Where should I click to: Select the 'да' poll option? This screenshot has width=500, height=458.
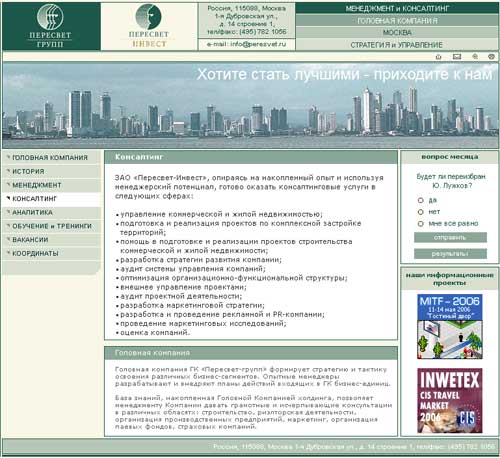point(421,200)
